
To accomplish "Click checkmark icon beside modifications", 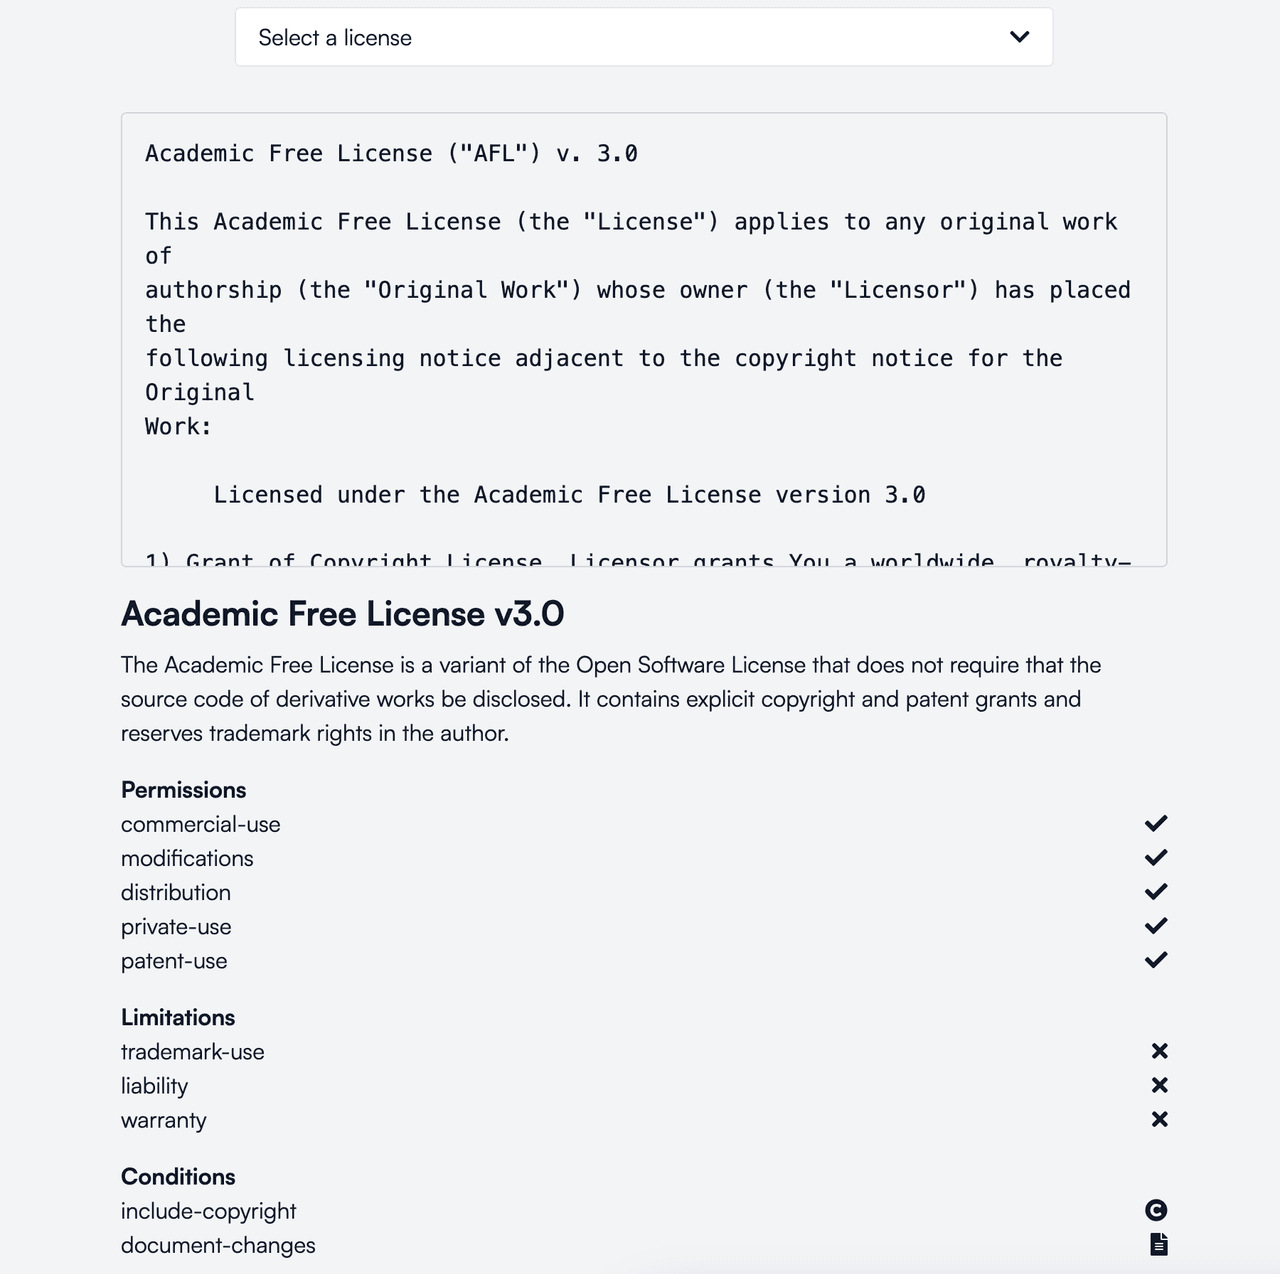I will [1156, 858].
